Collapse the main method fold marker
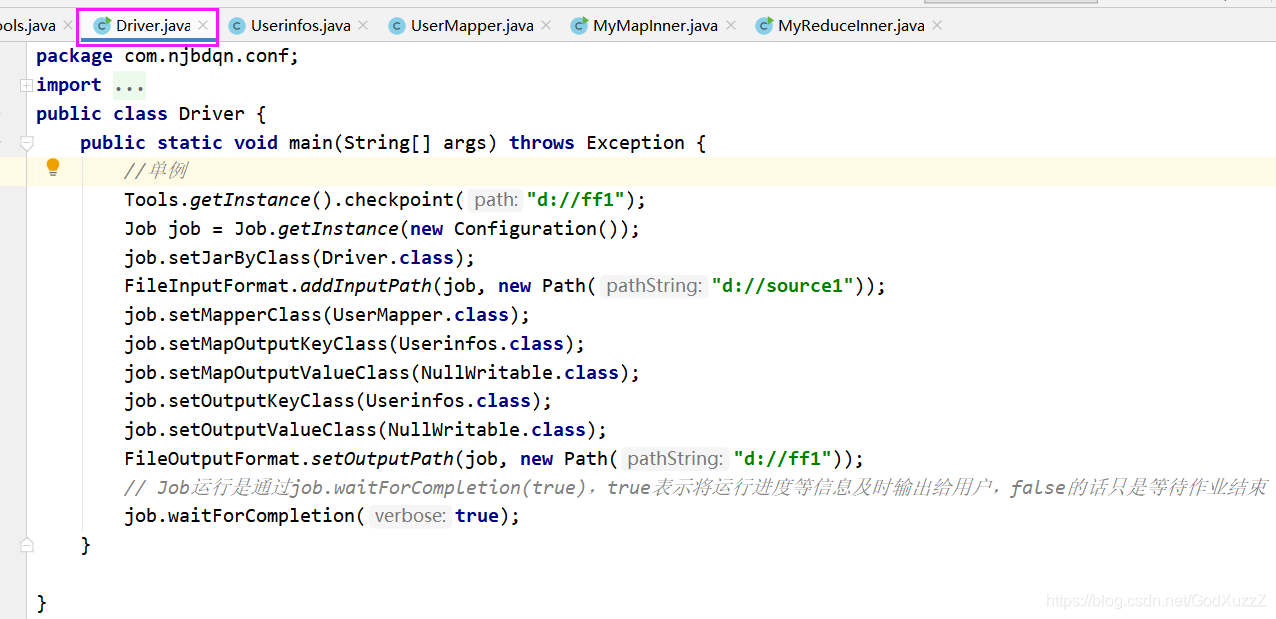Image resolution: width=1276 pixels, height=619 pixels. pyautogui.click(x=26, y=143)
